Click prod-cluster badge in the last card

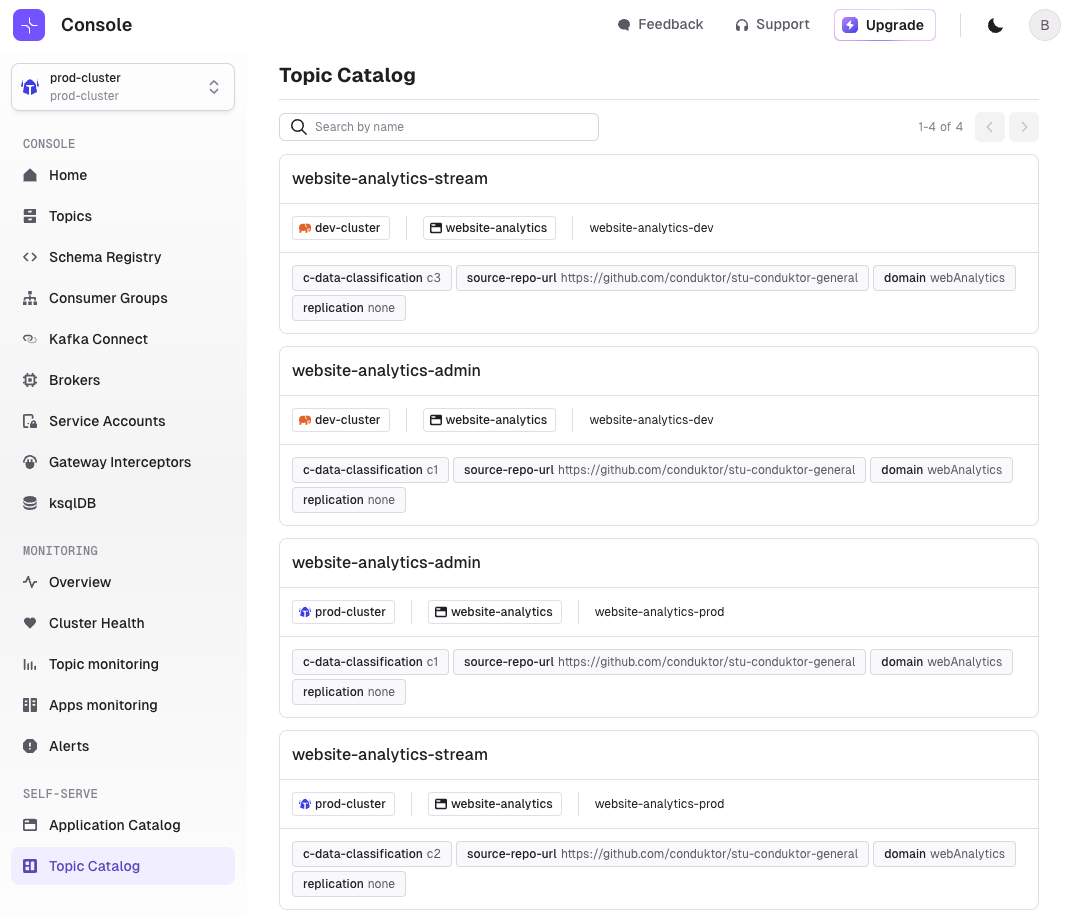click(343, 804)
